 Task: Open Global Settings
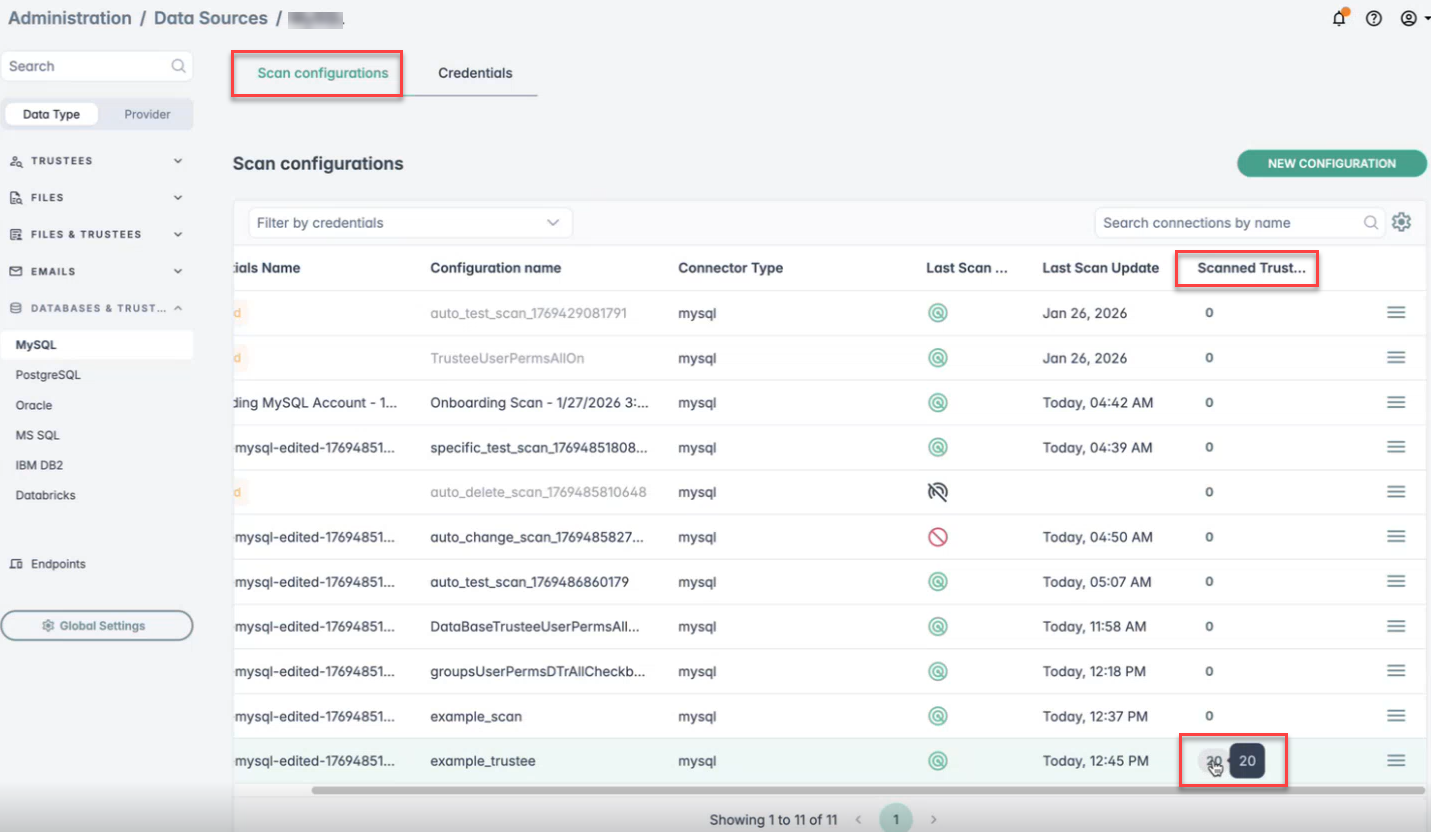pos(97,626)
